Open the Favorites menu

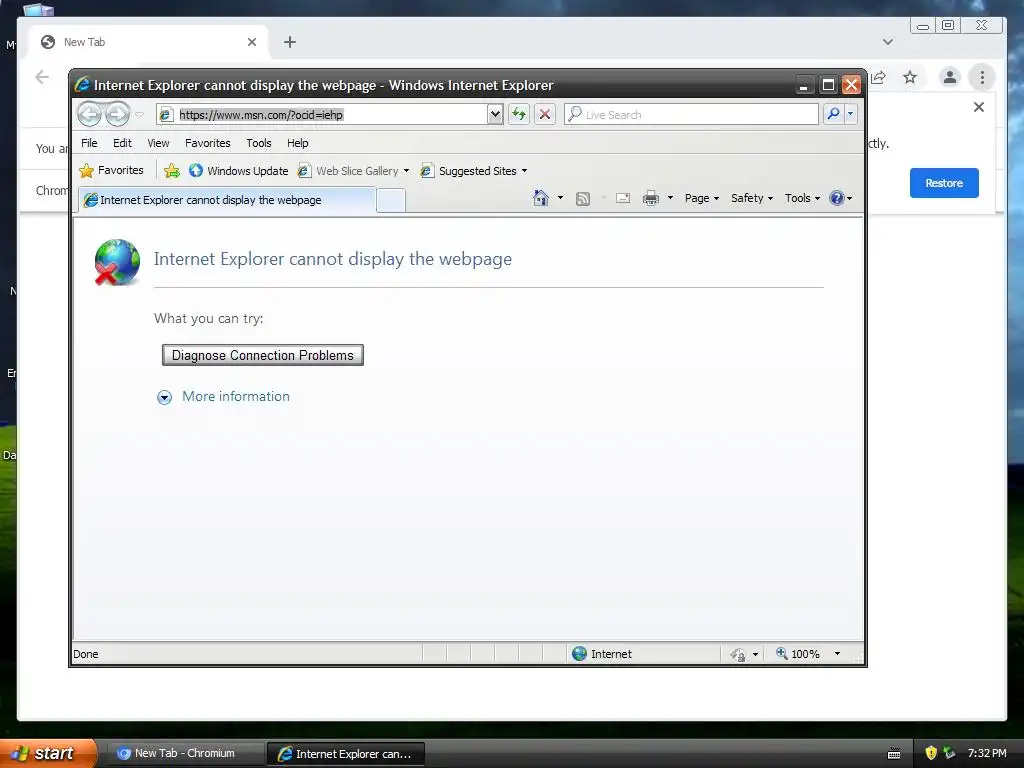click(208, 143)
